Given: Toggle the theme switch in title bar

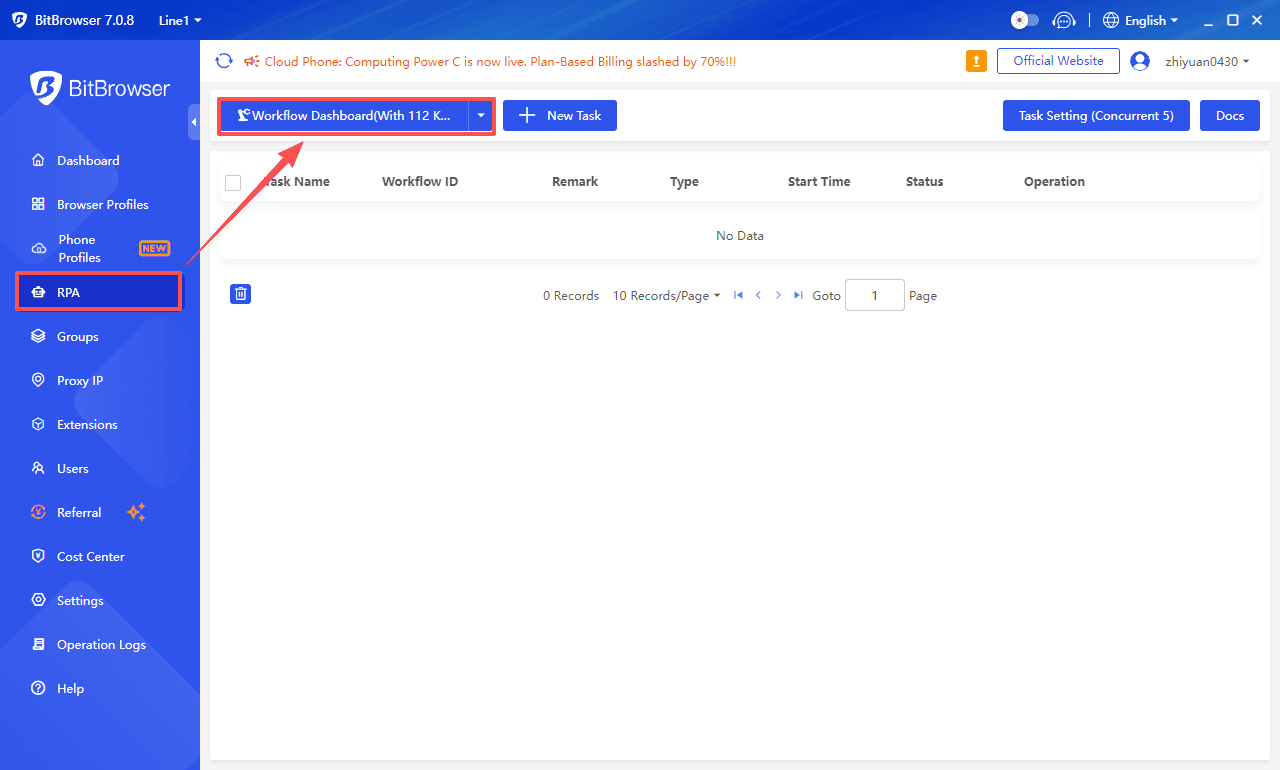Looking at the screenshot, I should 1024,20.
